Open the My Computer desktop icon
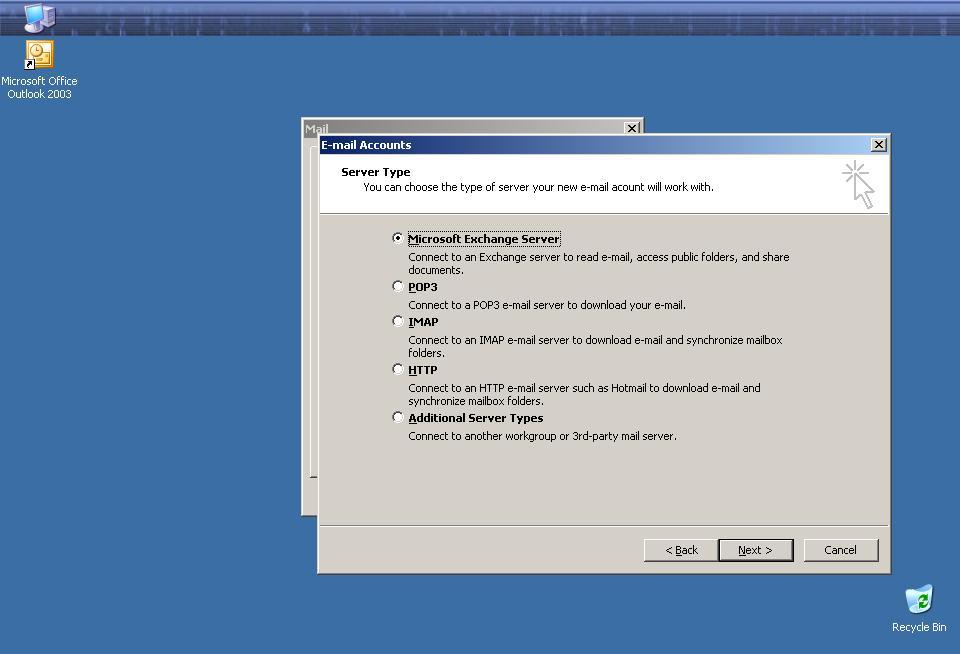This screenshot has width=960, height=654. (x=40, y=17)
